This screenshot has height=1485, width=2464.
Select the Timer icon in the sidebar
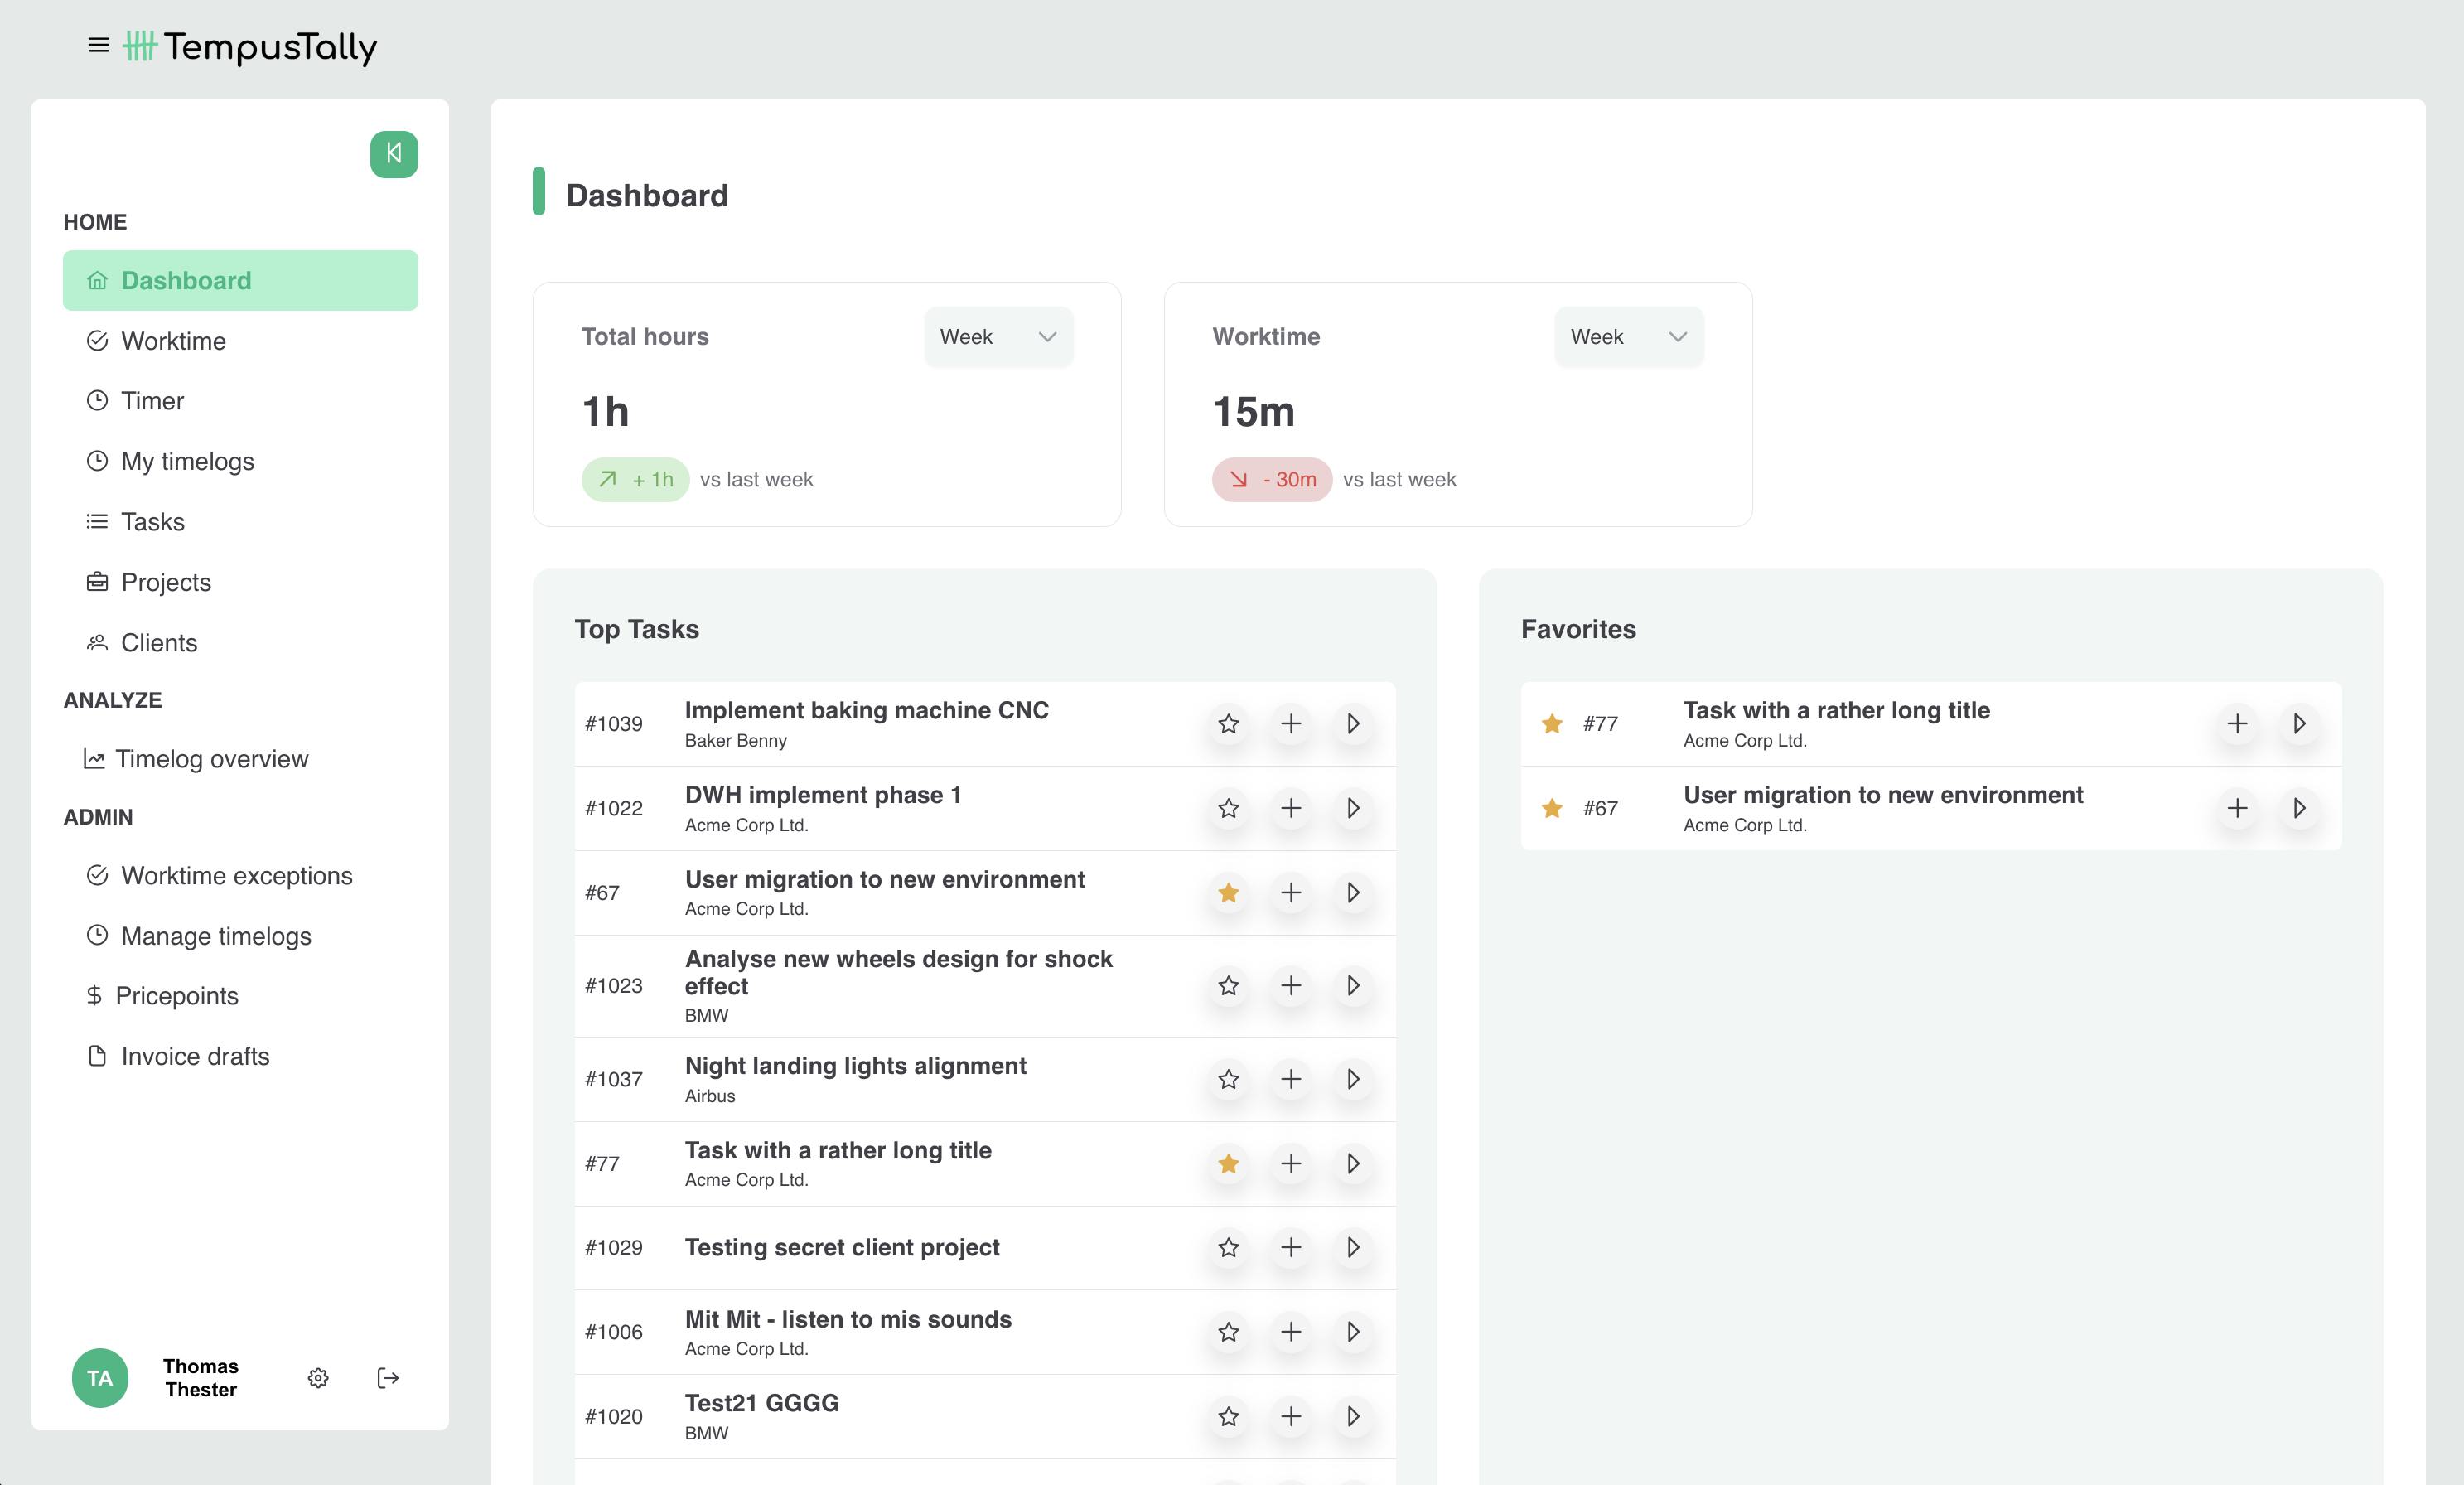click(x=97, y=400)
